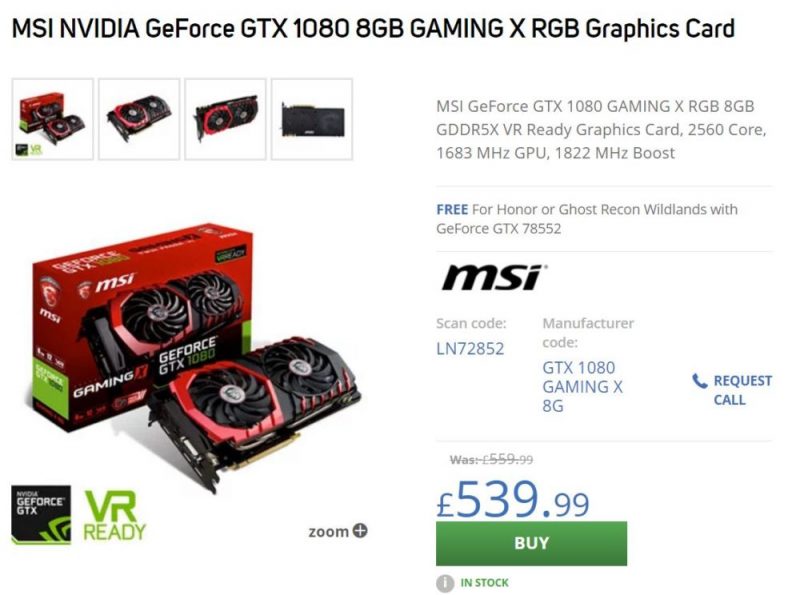Select the first boxed card thumbnail

[x=53, y=119]
